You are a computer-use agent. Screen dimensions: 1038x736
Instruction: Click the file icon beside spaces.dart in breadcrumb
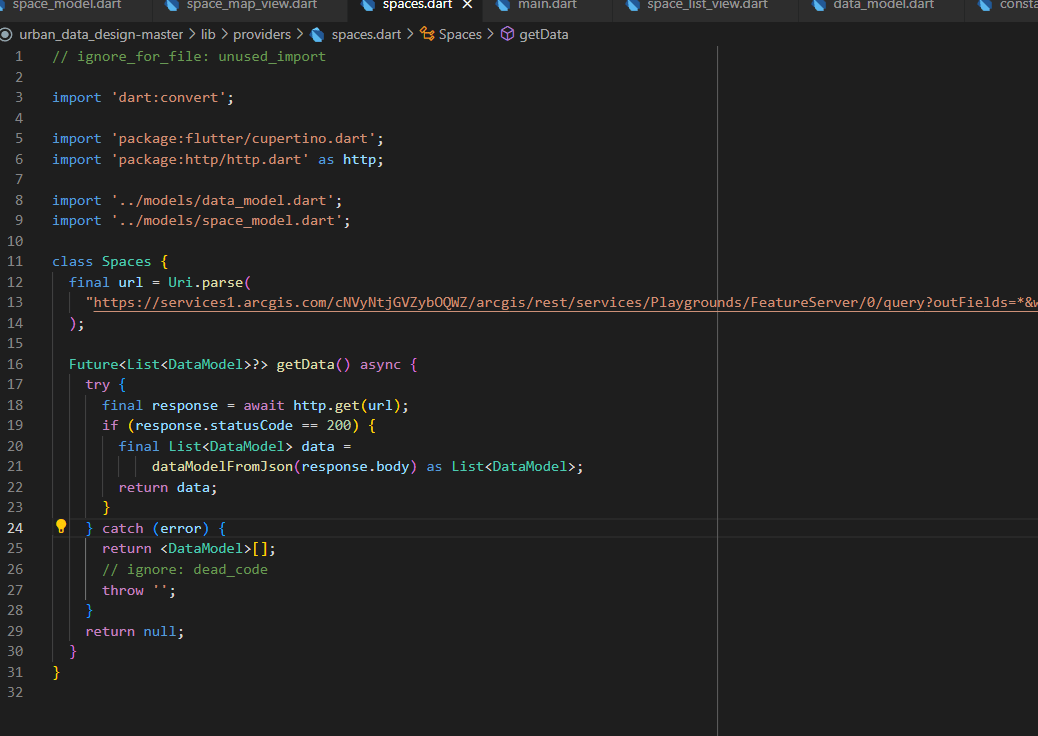click(x=316, y=33)
